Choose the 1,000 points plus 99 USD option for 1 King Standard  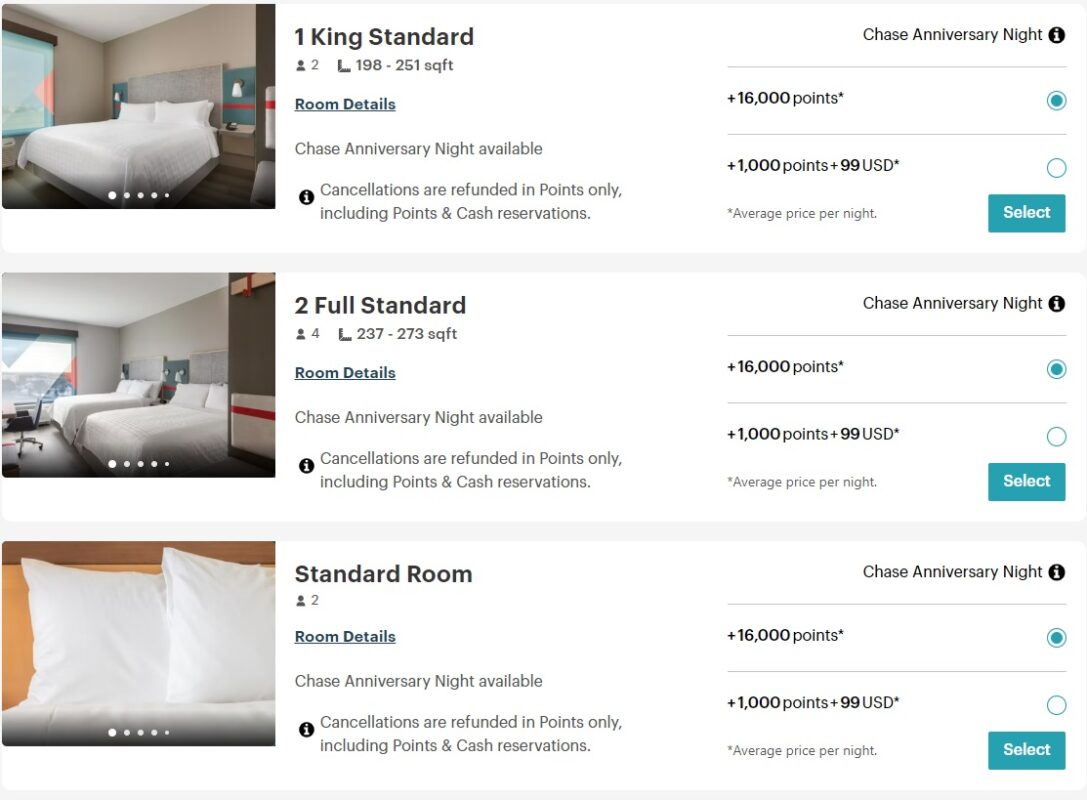point(1056,168)
